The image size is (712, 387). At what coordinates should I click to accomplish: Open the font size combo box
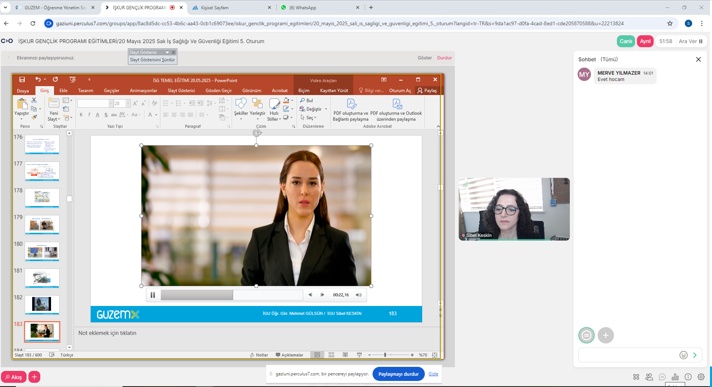coord(122,104)
